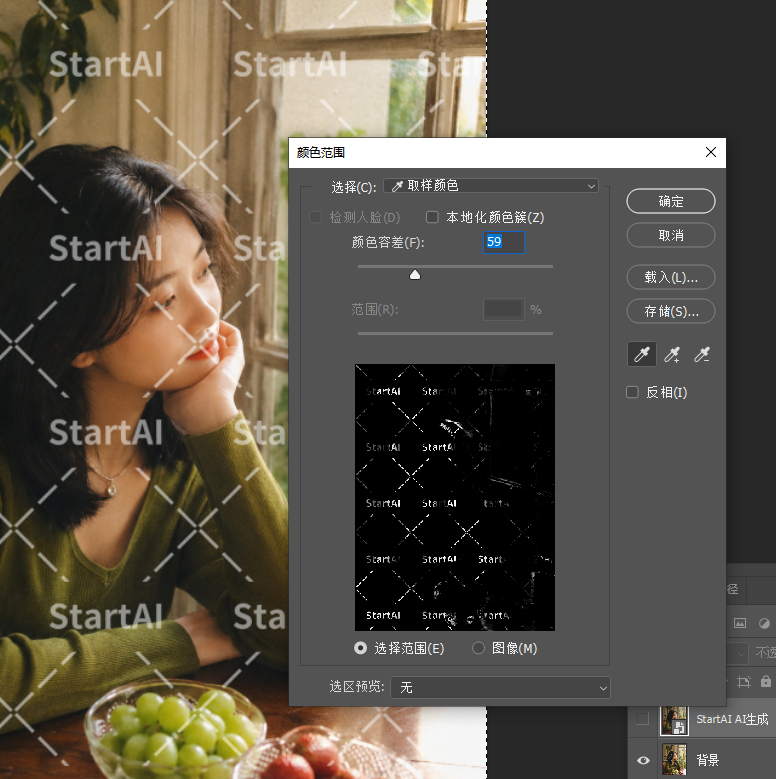The image size is (776, 779).
Task: Show the StartAI AI生成 layer visibility box
Action: coord(642,718)
